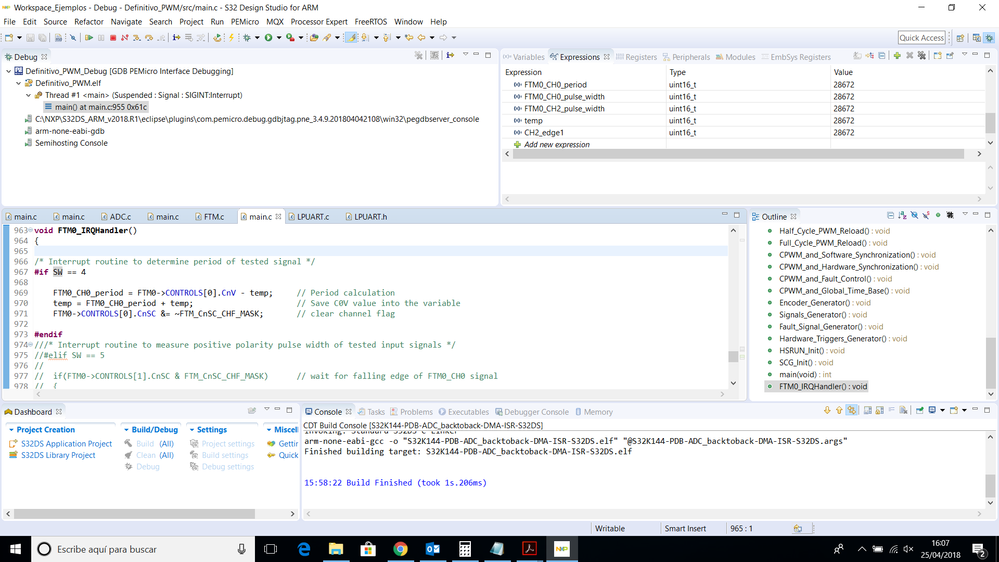Open File Explorer from the taskbar

(336, 549)
